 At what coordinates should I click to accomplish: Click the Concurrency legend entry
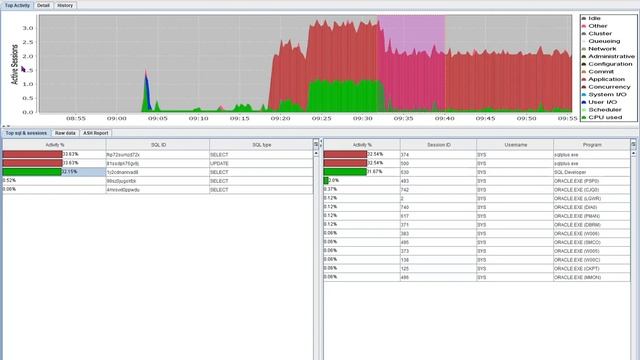606,87
